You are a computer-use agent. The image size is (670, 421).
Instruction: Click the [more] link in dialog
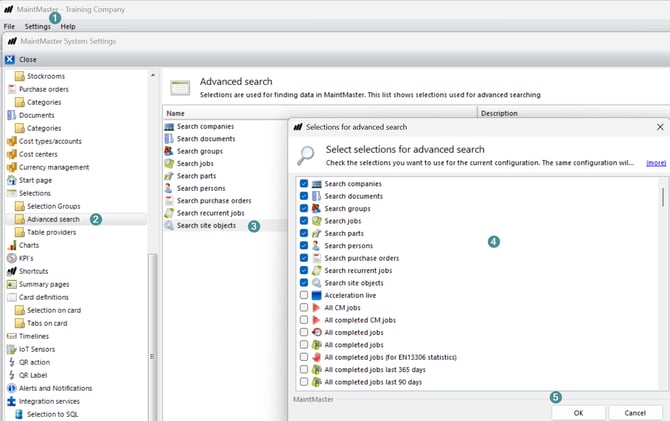point(656,163)
